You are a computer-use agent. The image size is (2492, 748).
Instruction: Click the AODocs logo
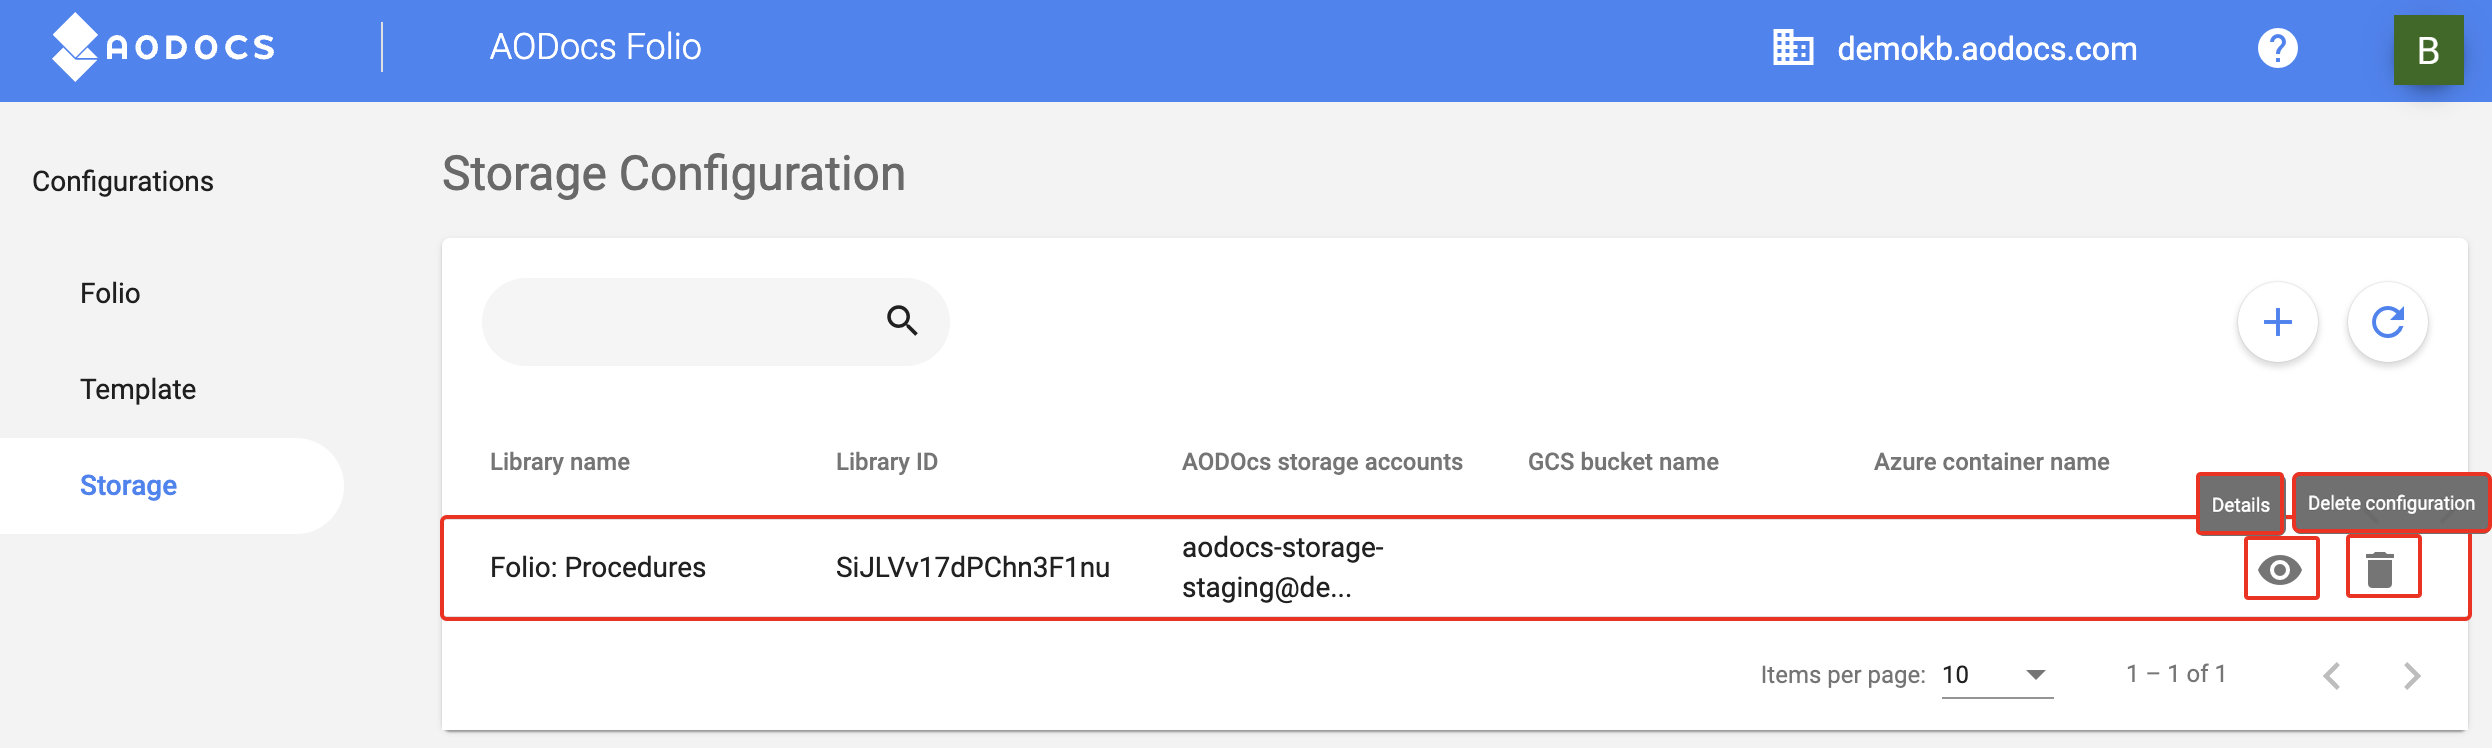[165, 46]
